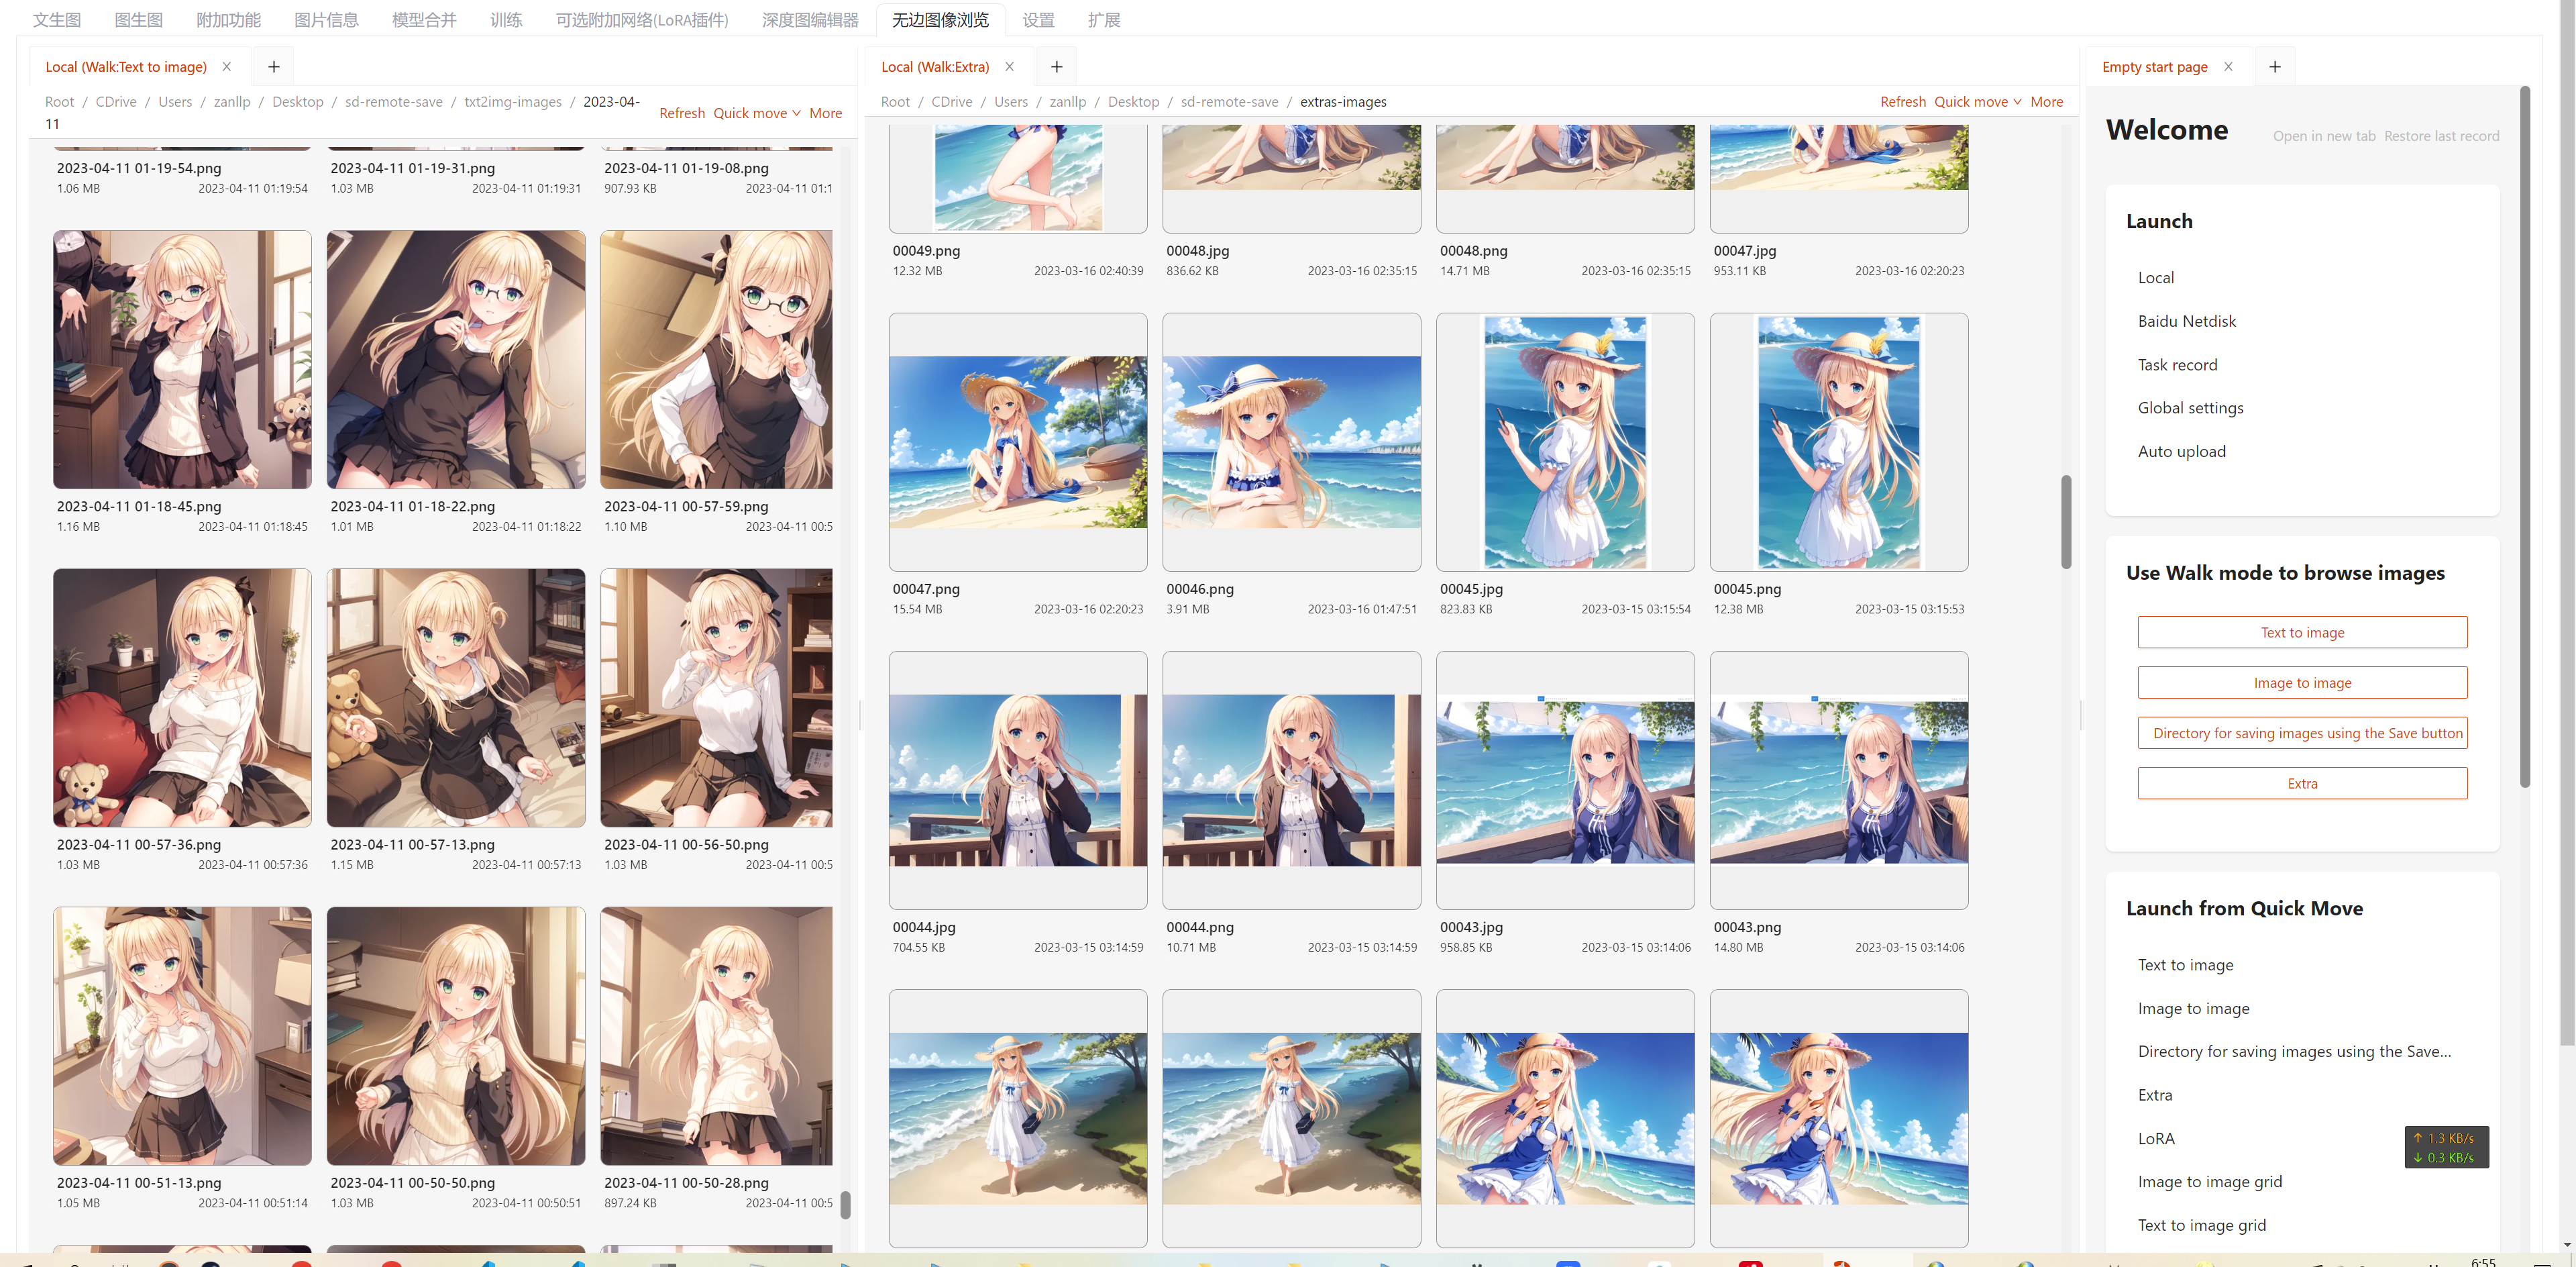The image size is (2576, 1267).
Task: Add new tab beside Empty start page
Action: [2275, 67]
